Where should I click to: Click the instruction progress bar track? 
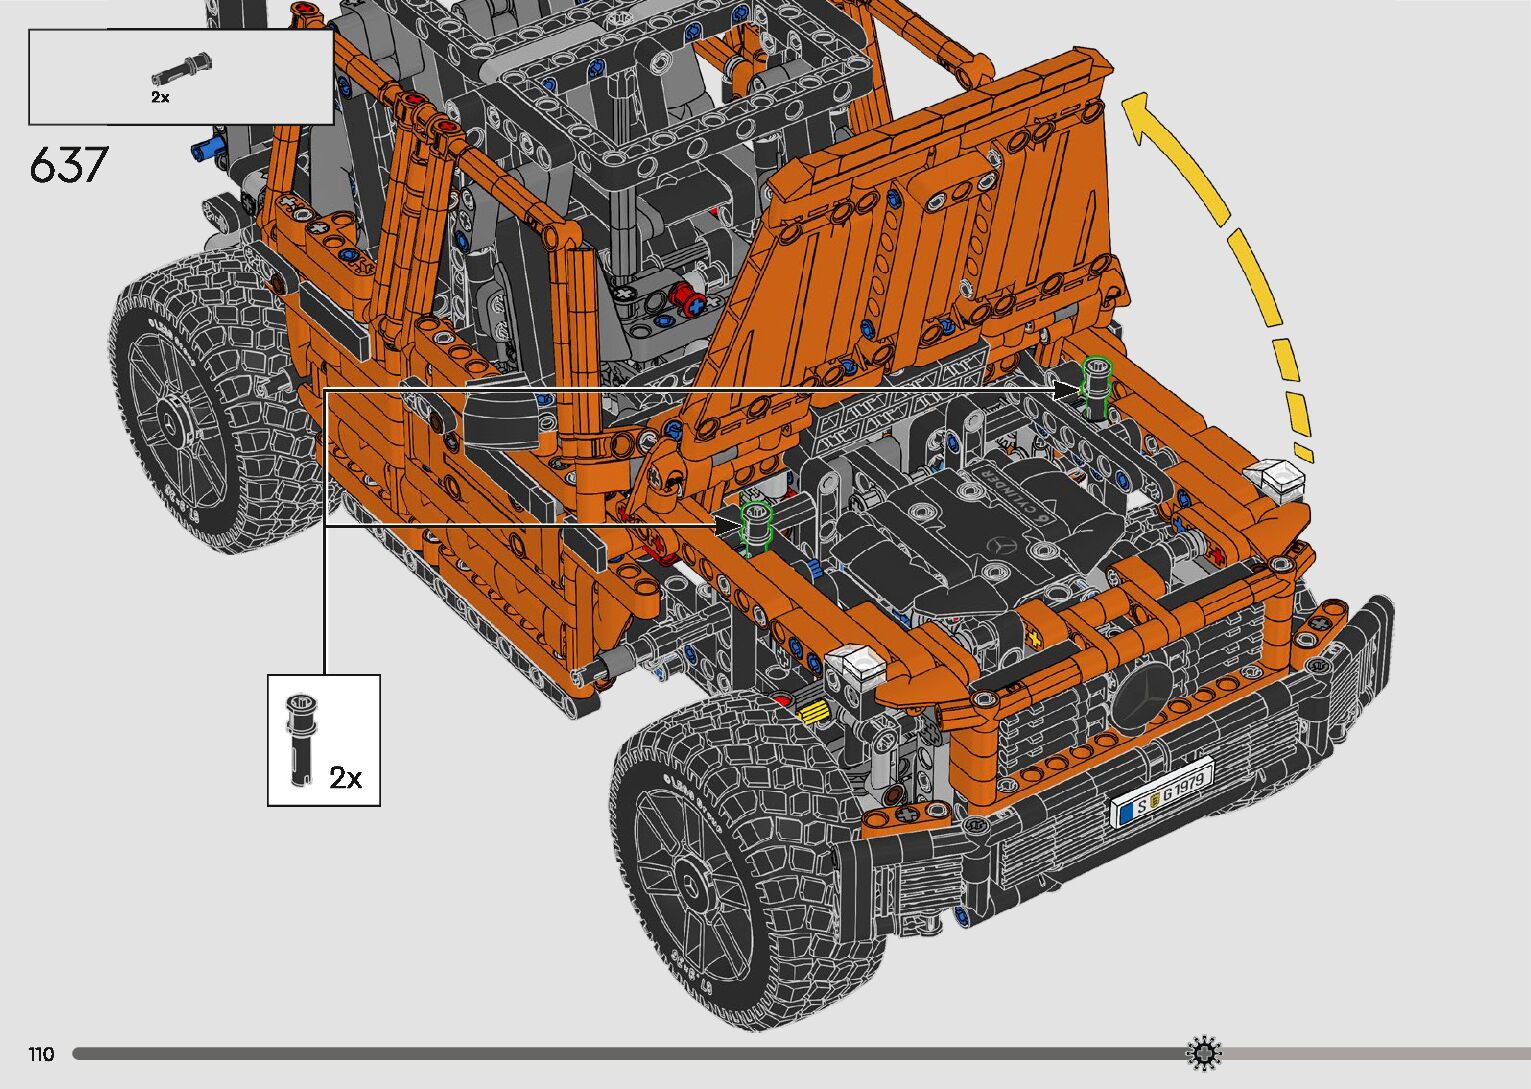click(x=600, y=1054)
